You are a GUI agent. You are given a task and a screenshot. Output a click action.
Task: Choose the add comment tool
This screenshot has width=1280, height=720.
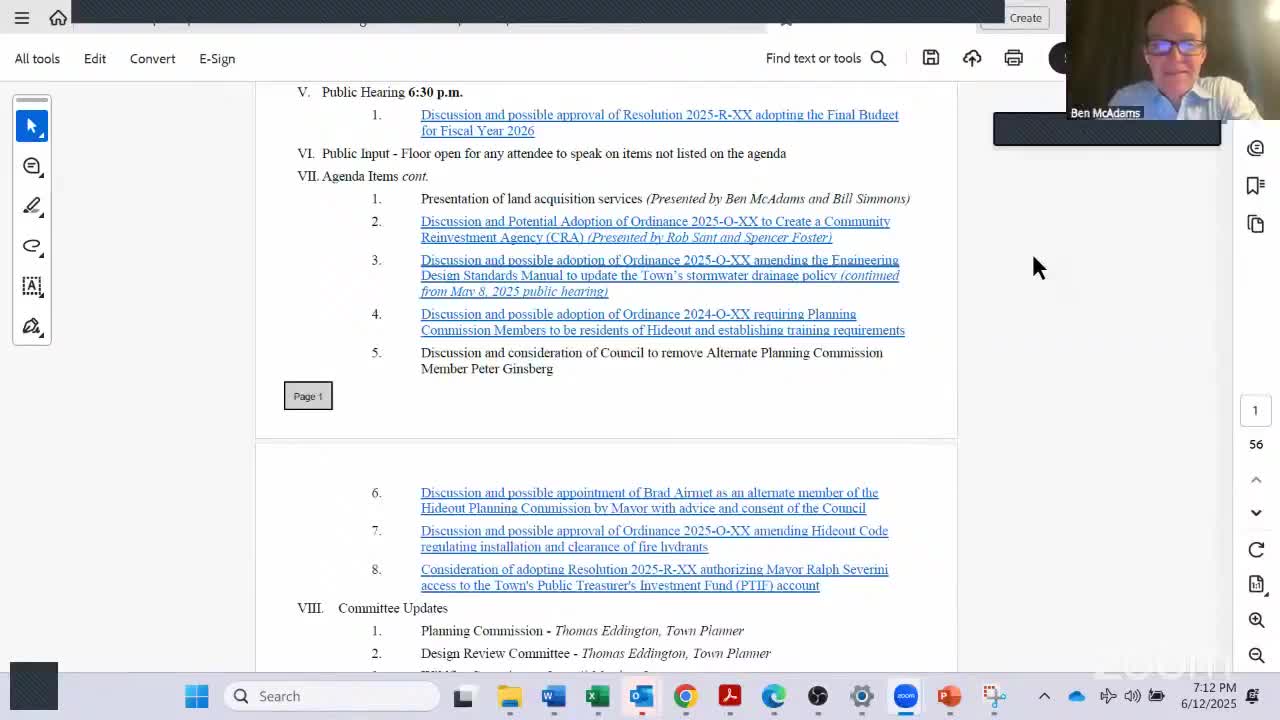[32, 166]
